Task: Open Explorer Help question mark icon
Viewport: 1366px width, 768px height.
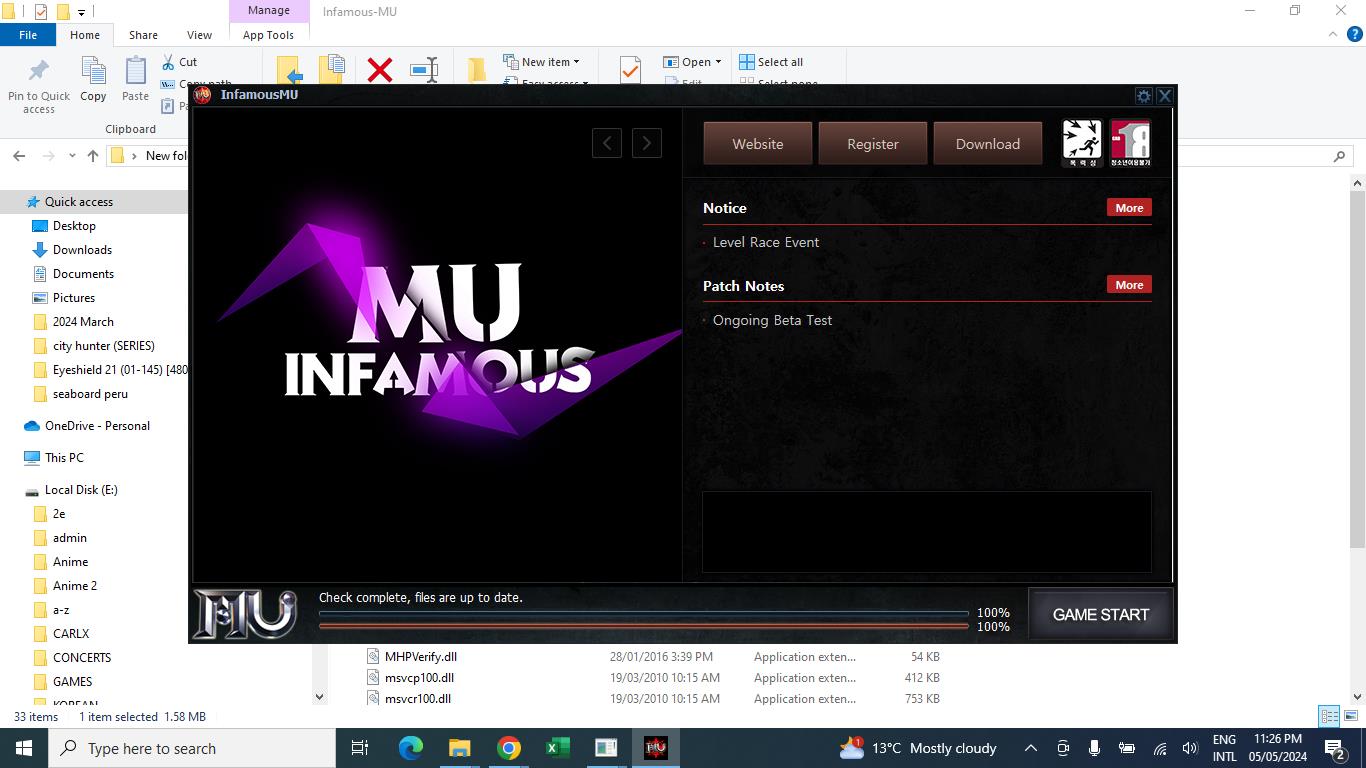Action: (x=1355, y=34)
